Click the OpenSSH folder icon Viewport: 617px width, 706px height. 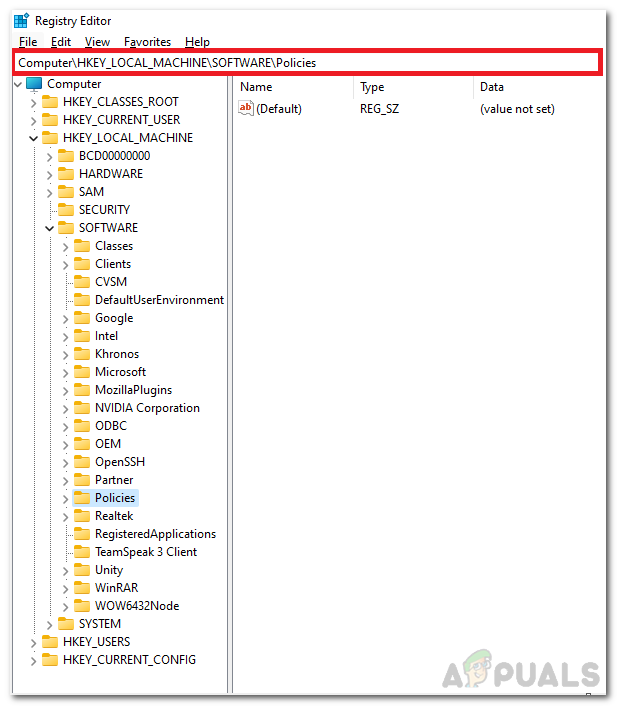tap(82, 462)
